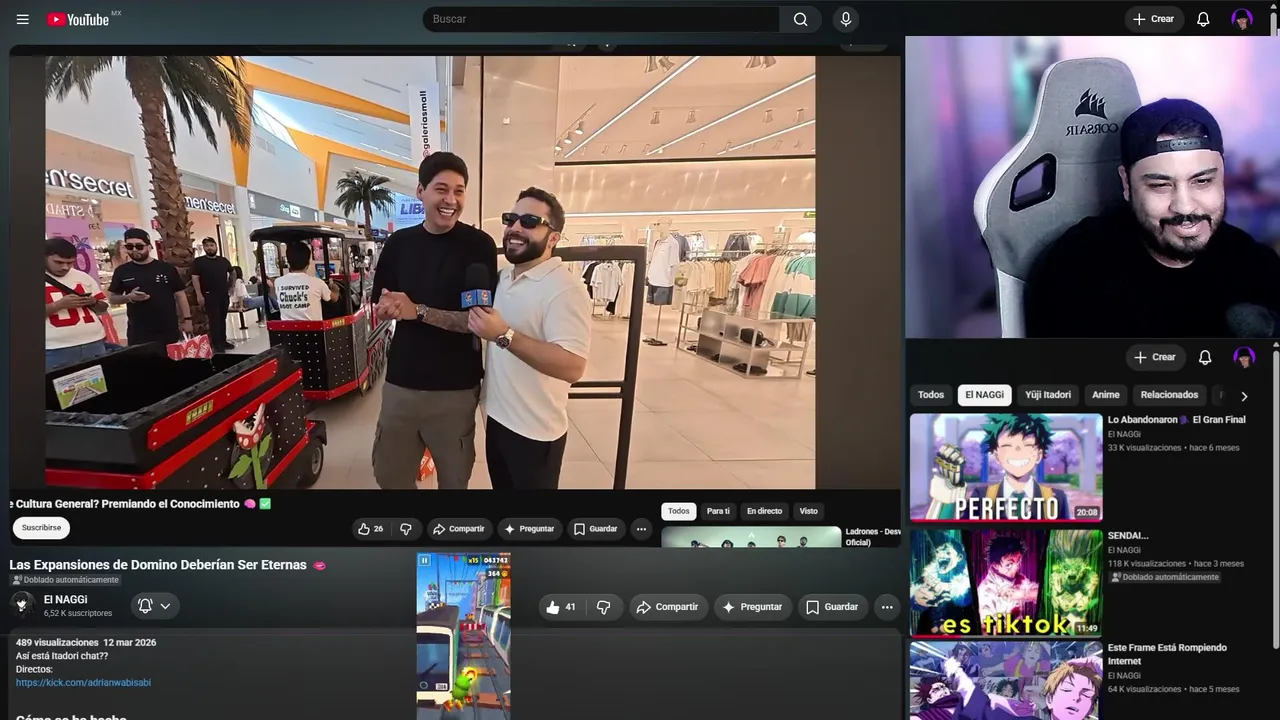Filter by the Anime chip
This screenshot has height=720, width=1280.
[1106, 395]
